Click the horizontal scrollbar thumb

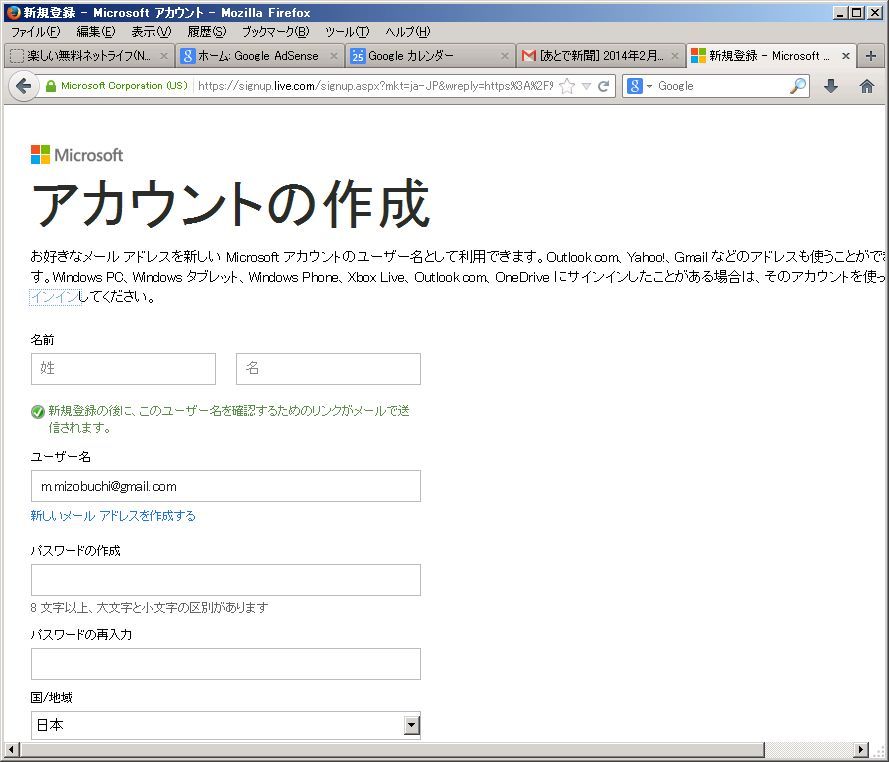coord(392,749)
